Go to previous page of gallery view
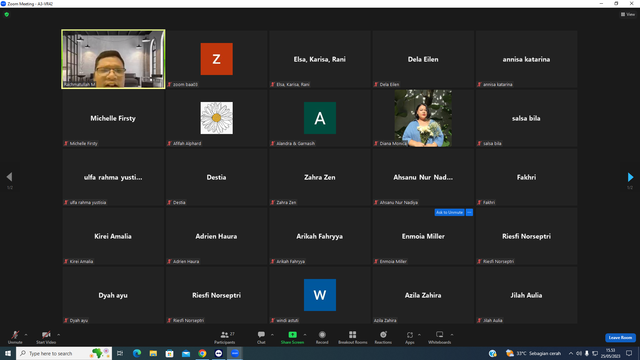The image size is (640, 360). [x=9, y=177]
